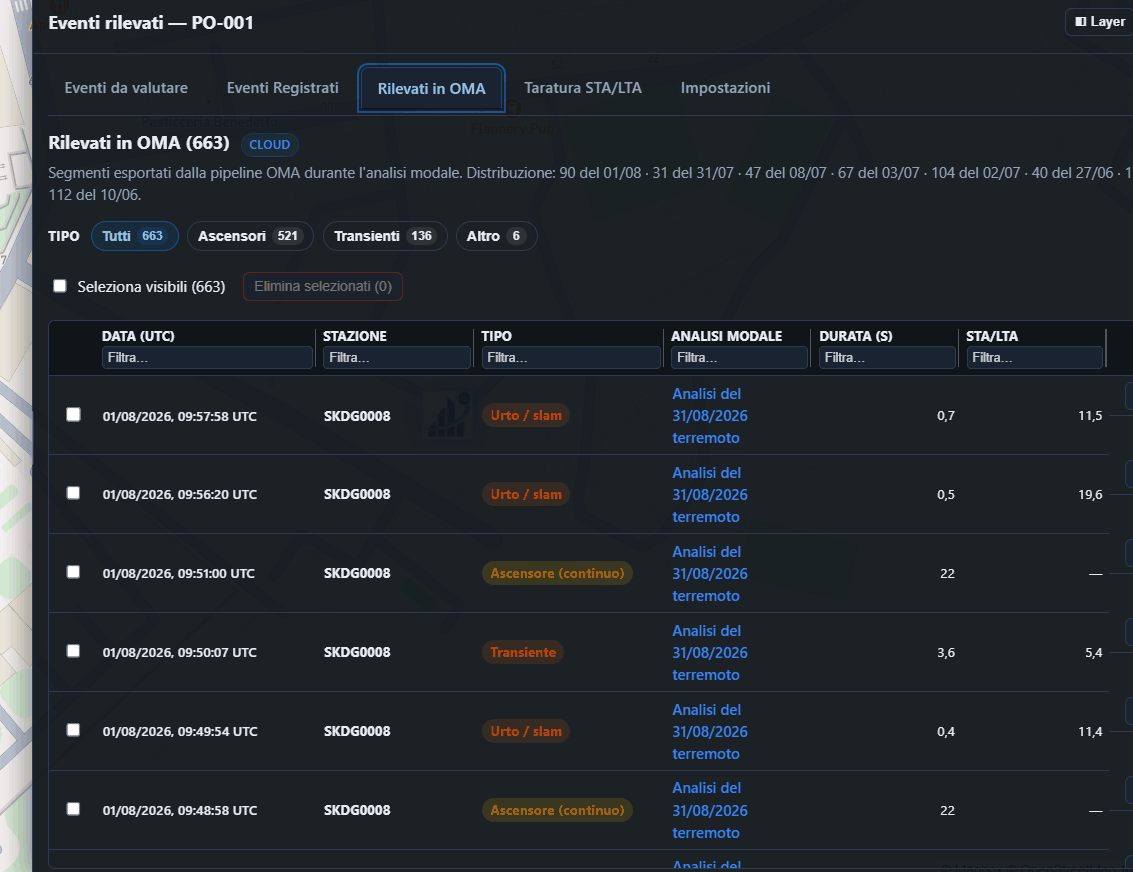This screenshot has width=1133, height=872.
Task: Open the Eventi Registrati tab
Action: click(283, 88)
